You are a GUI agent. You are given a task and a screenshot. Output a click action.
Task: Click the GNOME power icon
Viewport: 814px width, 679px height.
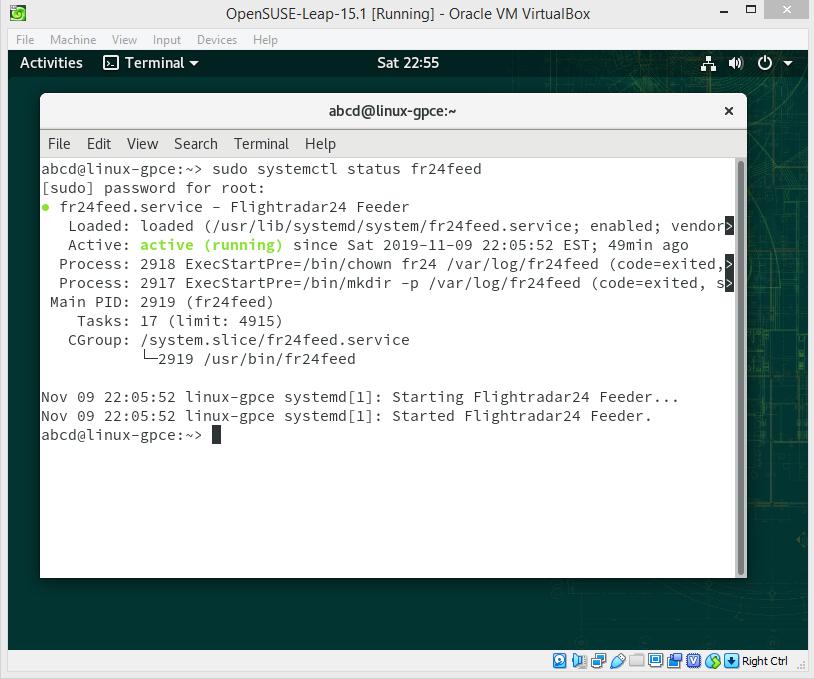click(x=765, y=63)
